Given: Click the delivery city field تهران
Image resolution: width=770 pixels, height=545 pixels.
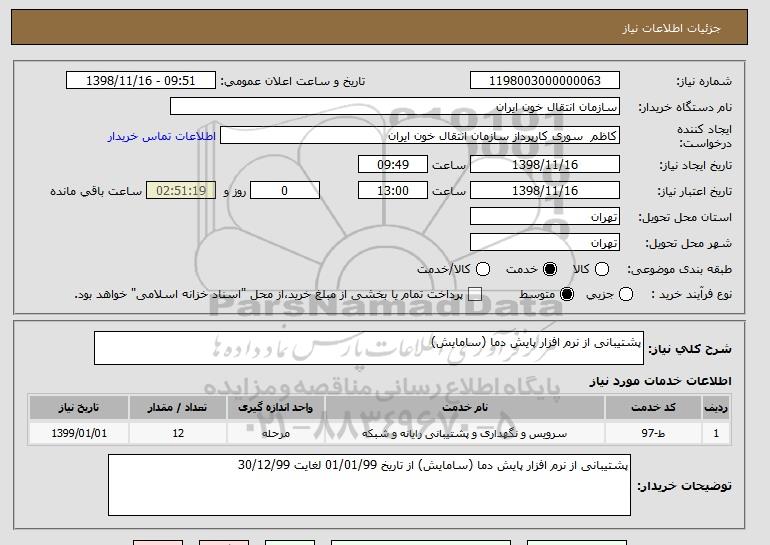Looking at the screenshot, I should coord(545,243).
